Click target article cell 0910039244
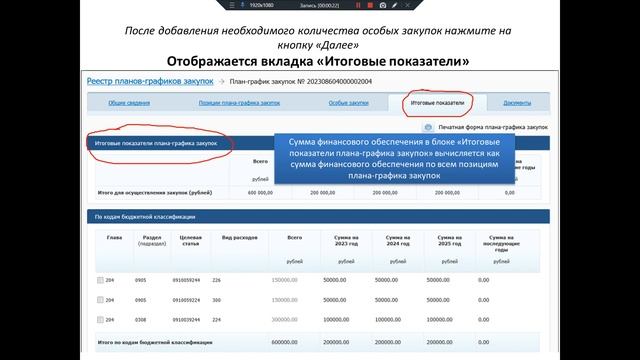The height and width of the screenshot is (360, 640). click(x=186, y=320)
